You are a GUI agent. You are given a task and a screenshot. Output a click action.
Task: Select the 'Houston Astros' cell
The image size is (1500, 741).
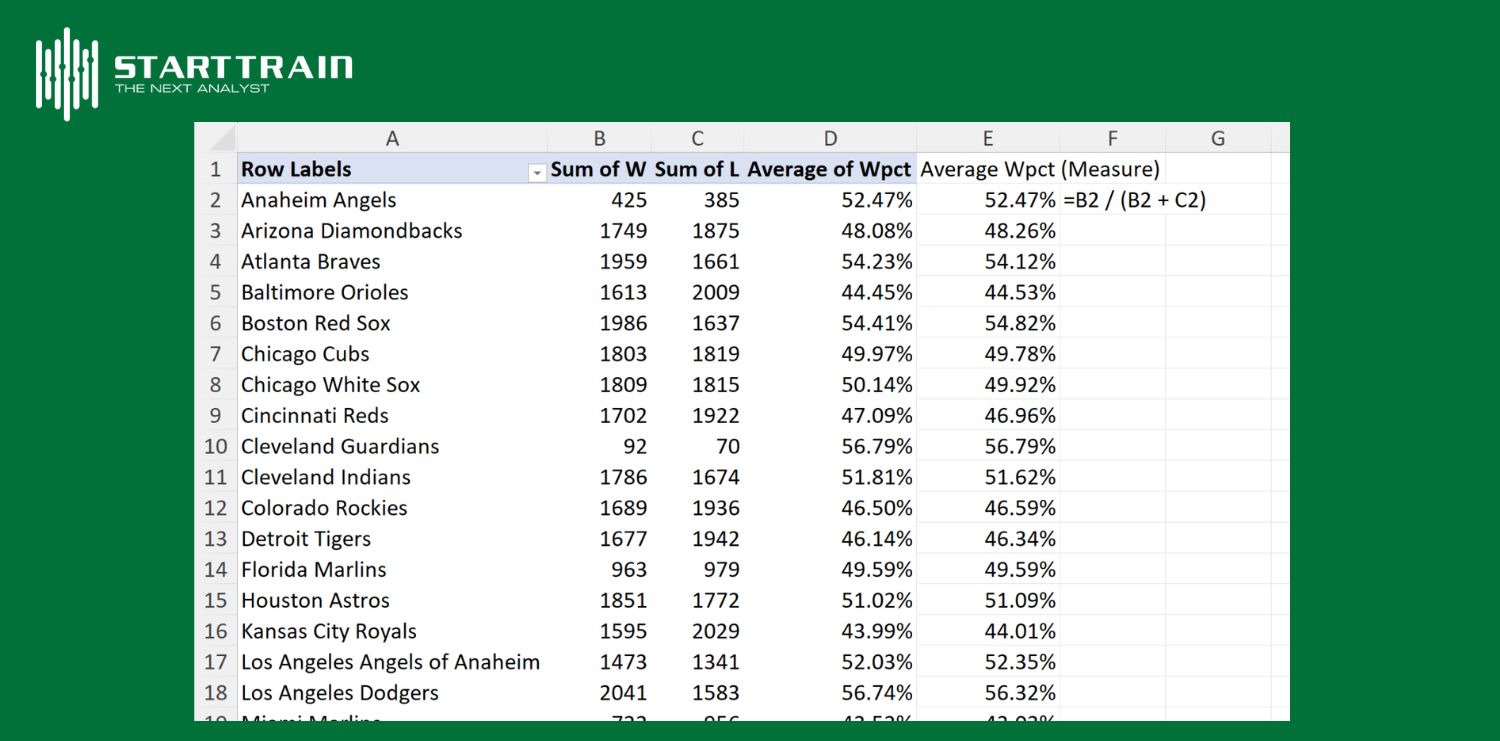[x=392, y=600]
